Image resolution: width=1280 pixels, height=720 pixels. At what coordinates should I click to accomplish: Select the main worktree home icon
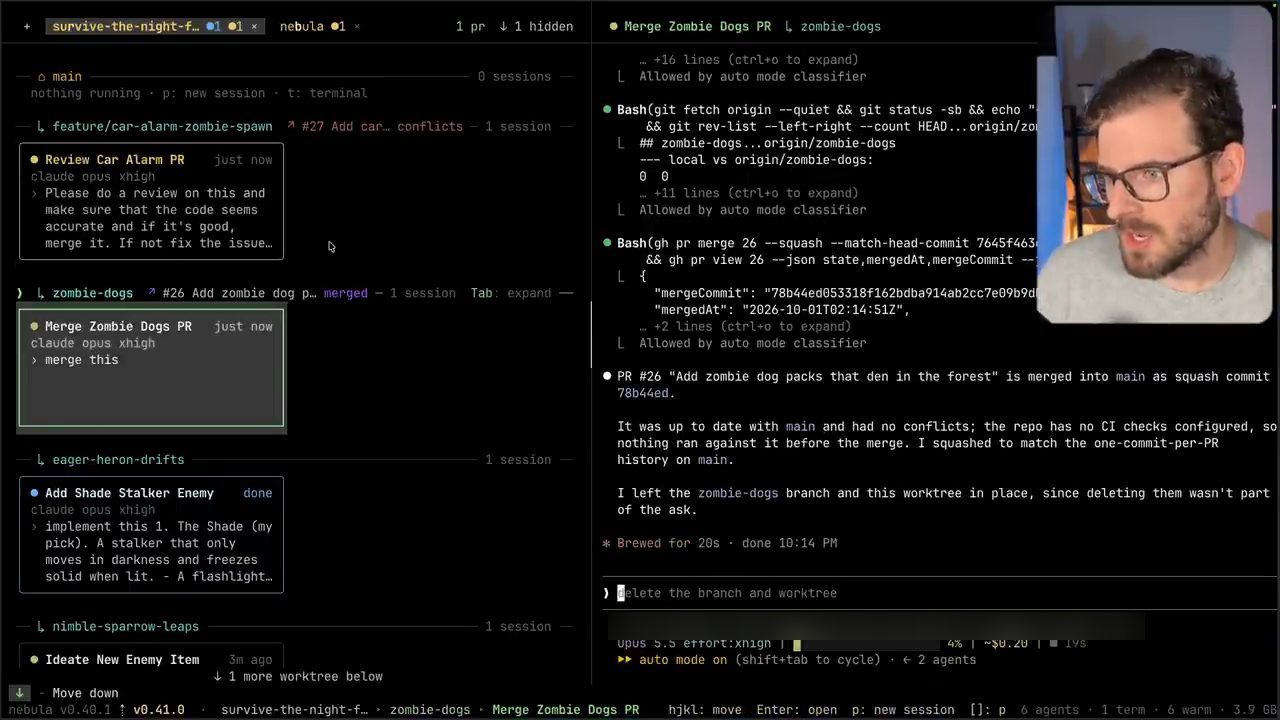coord(42,76)
